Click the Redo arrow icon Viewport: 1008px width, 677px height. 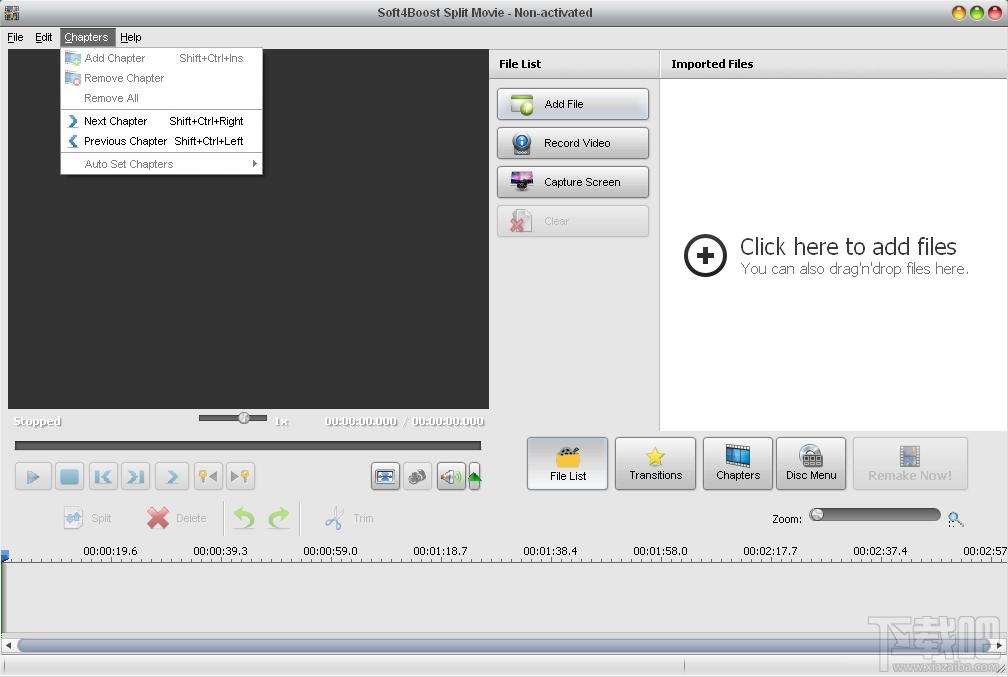pos(279,518)
